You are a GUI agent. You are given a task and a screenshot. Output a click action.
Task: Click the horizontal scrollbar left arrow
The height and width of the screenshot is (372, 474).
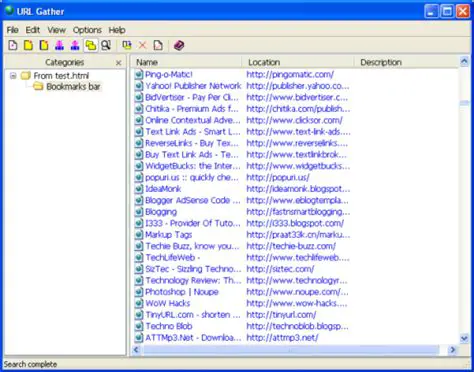136,350
